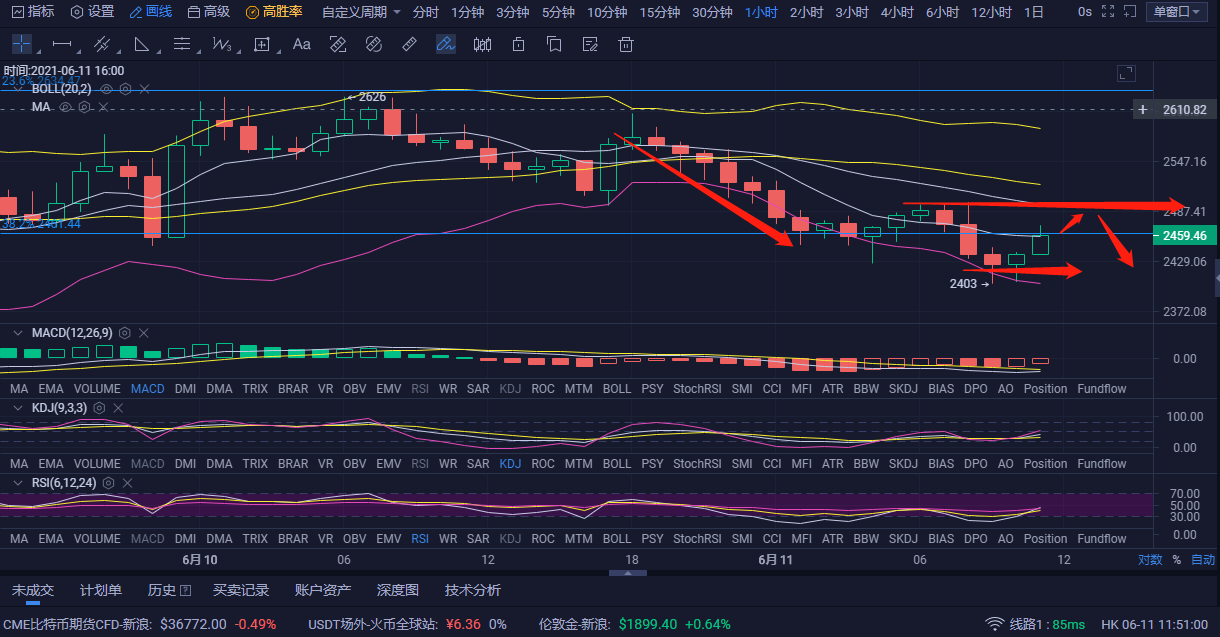Click the chart horizontal scrollbar below dates

pos(628,573)
